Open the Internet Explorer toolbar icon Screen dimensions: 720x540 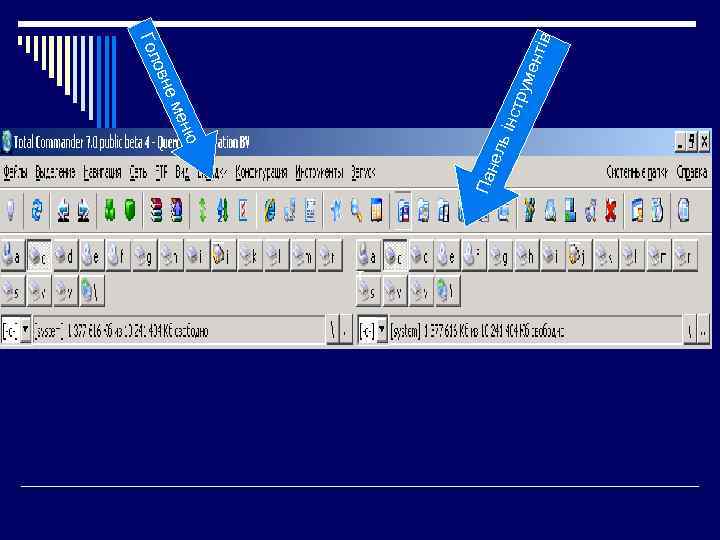[270, 211]
